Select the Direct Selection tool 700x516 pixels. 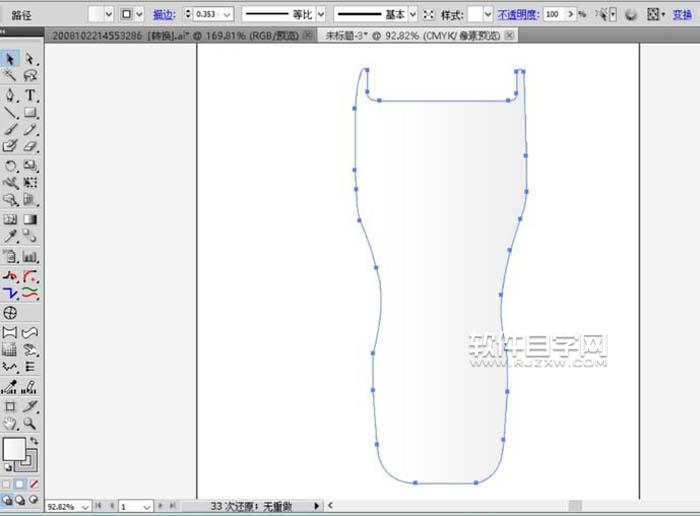(x=30, y=59)
